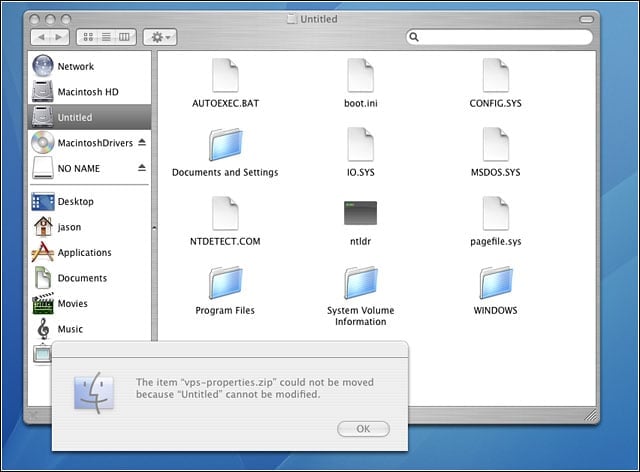Click the WINDOWS folder name label
The height and width of the screenshot is (472, 640).
(496, 310)
